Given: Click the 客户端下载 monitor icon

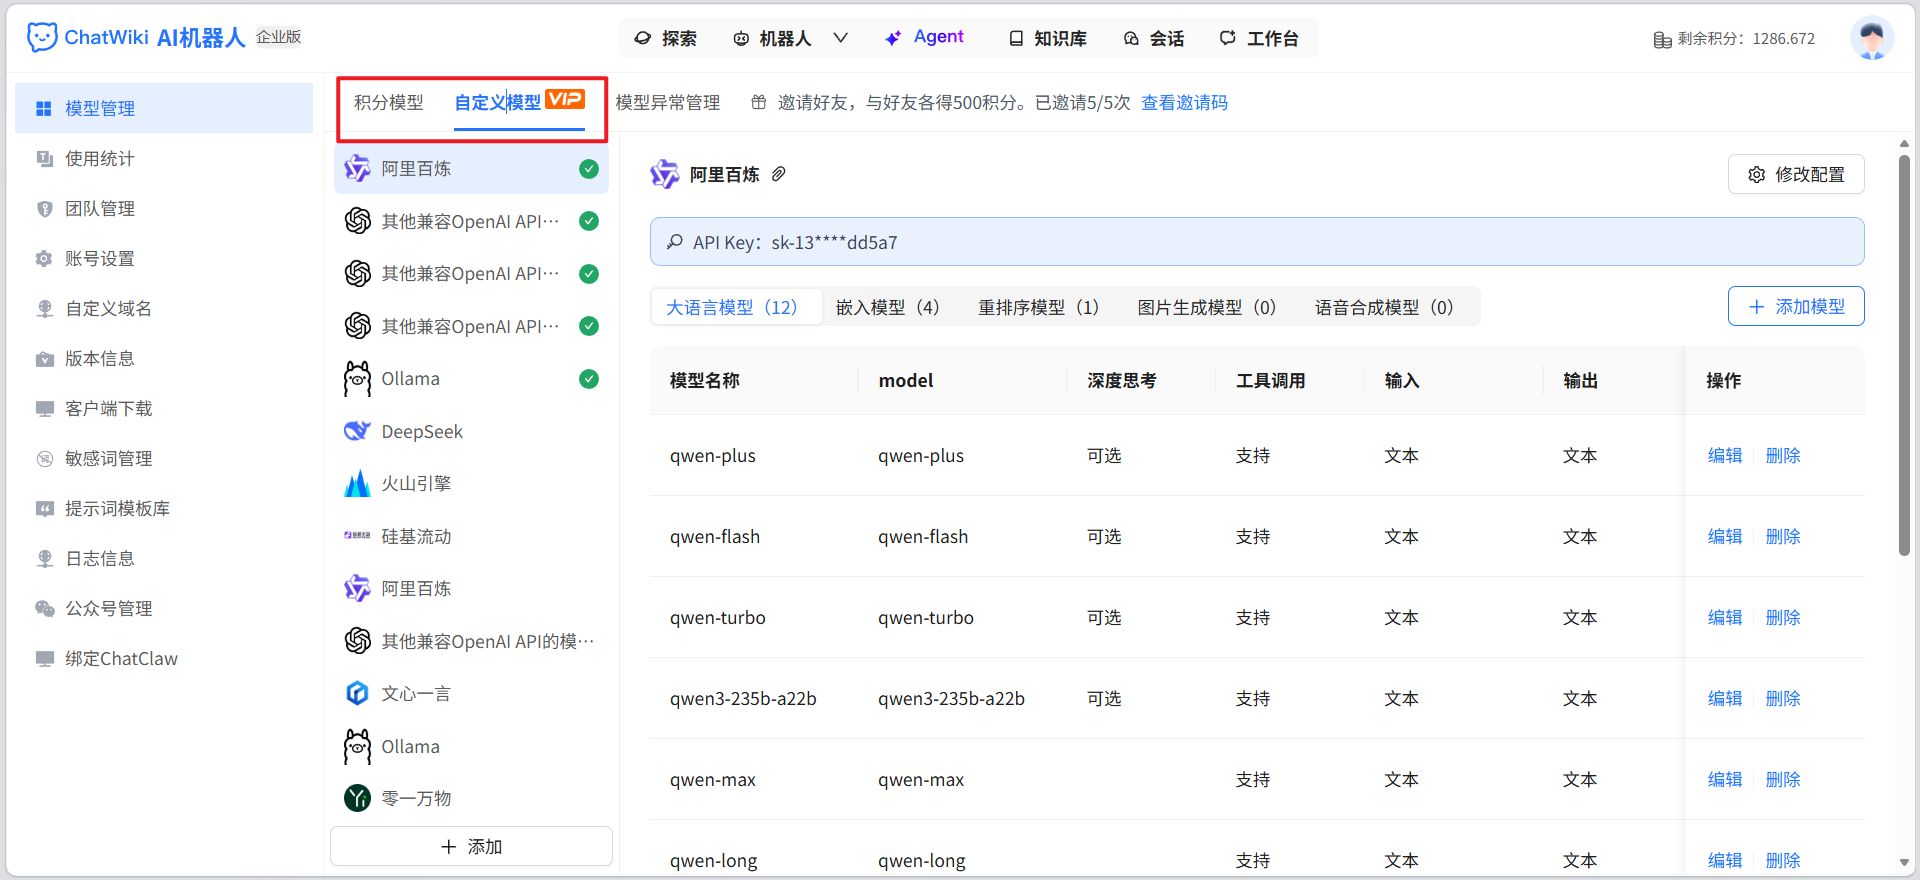Looking at the screenshot, I should [44, 408].
